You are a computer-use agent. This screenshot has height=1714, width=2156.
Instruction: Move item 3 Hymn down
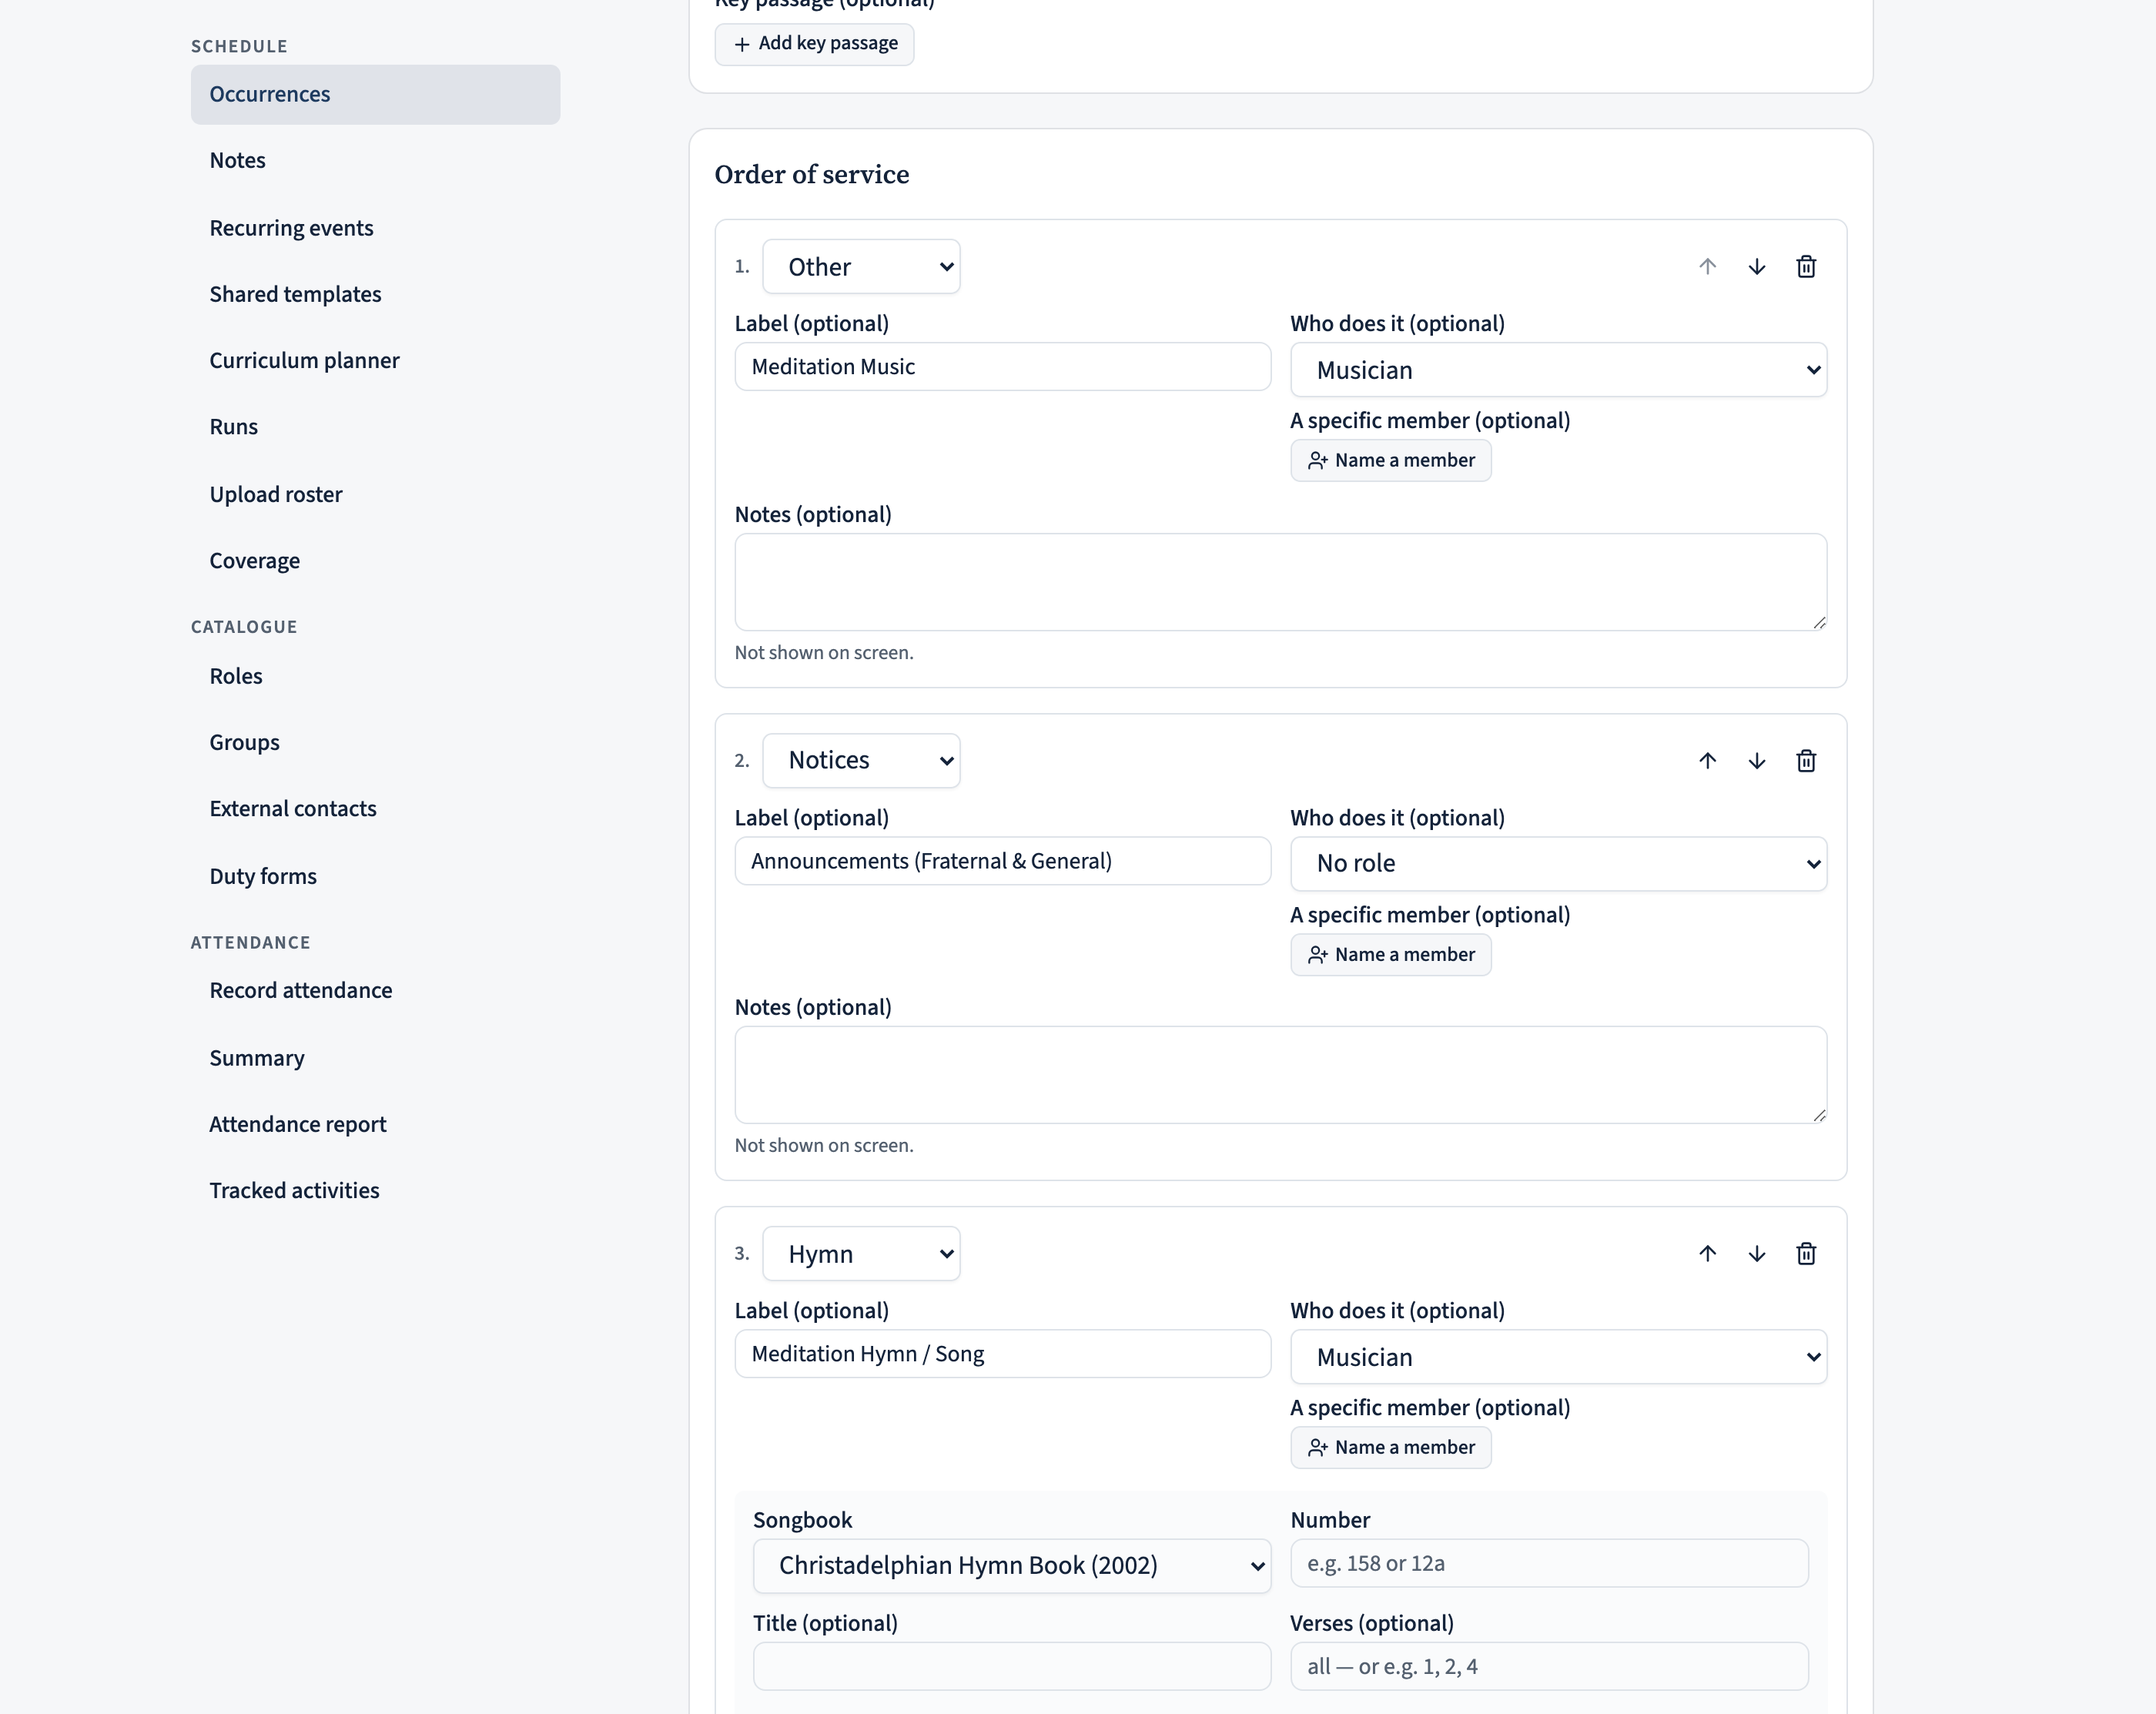click(x=1756, y=1254)
